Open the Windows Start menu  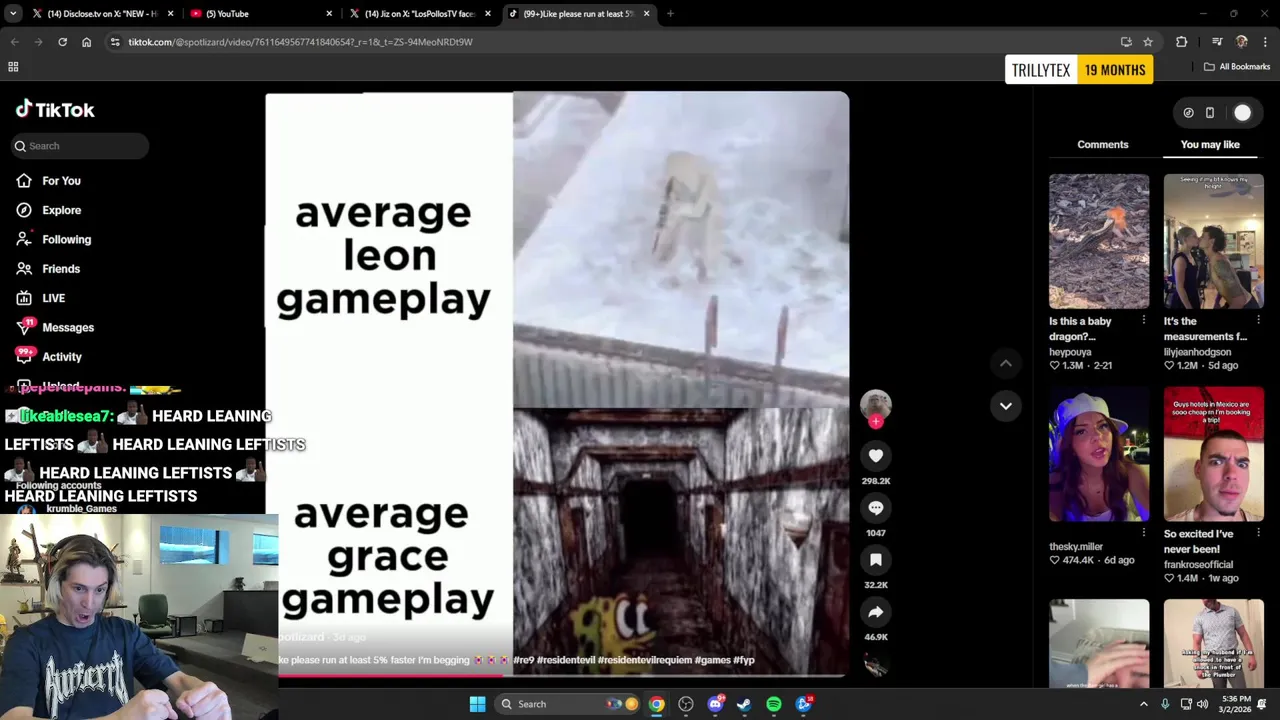(x=477, y=704)
